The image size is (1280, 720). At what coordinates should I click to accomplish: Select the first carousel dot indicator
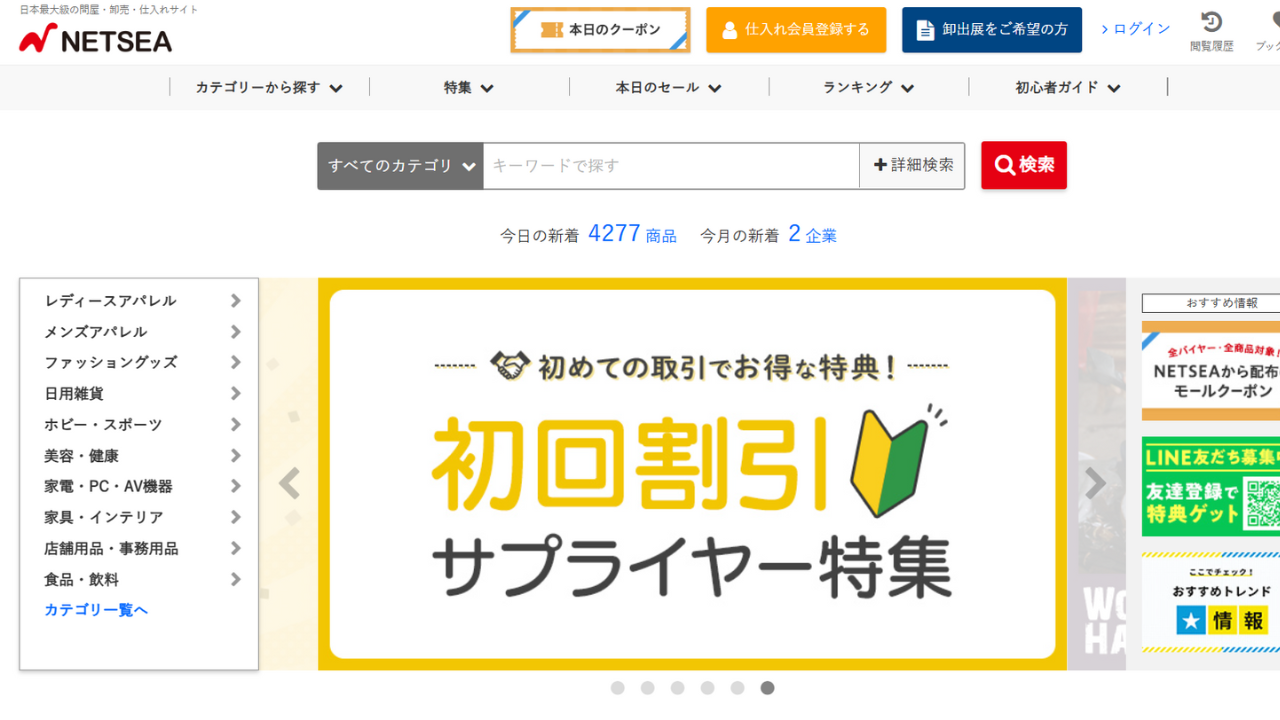617,688
